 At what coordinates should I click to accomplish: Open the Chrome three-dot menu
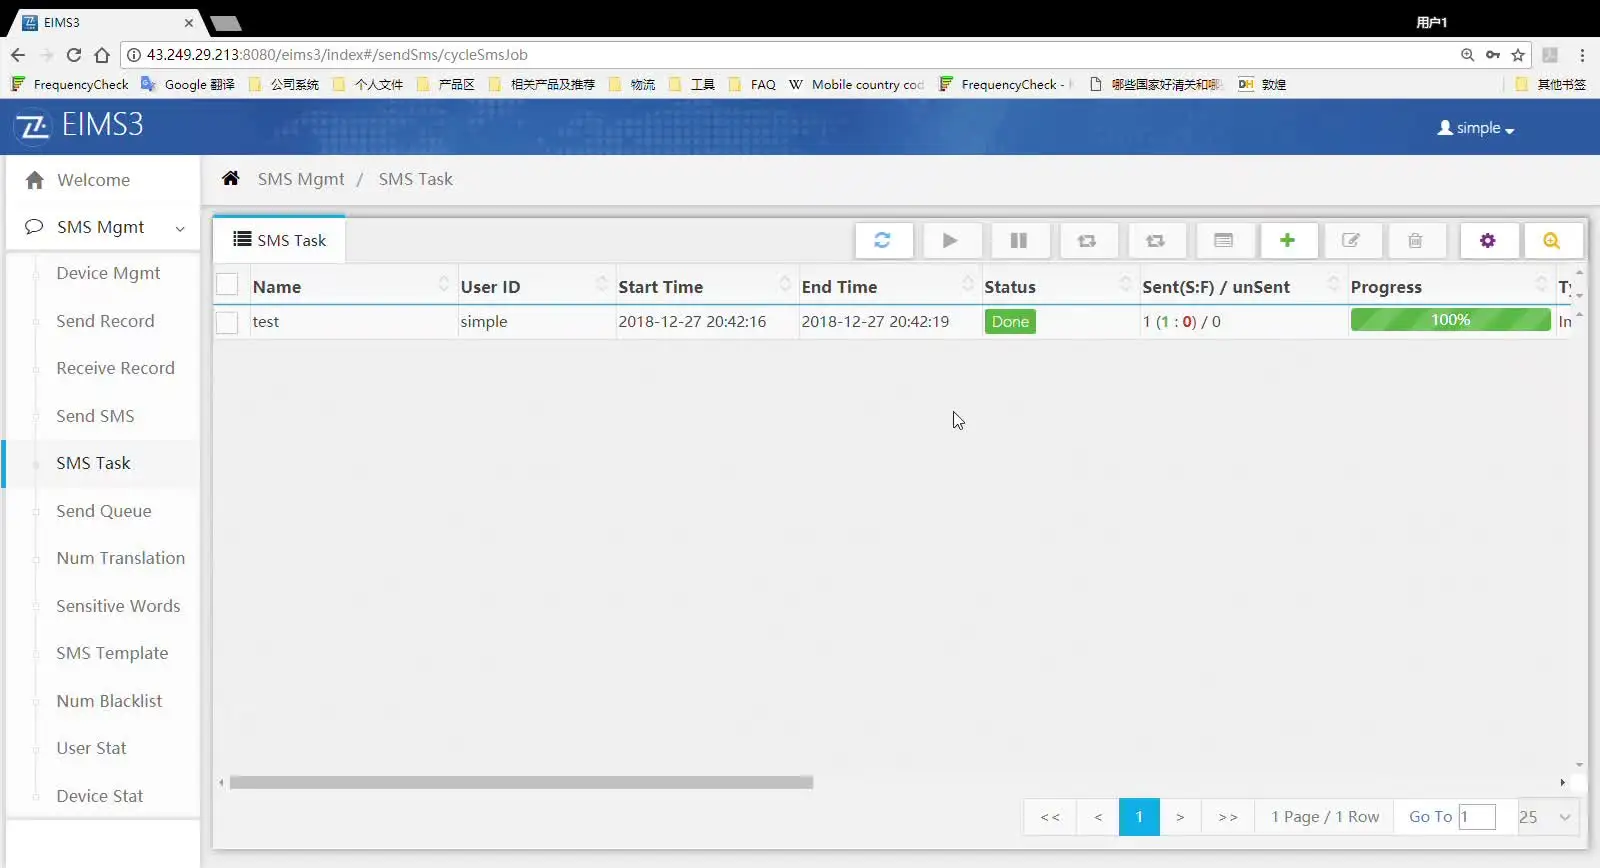pos(1582,55)
